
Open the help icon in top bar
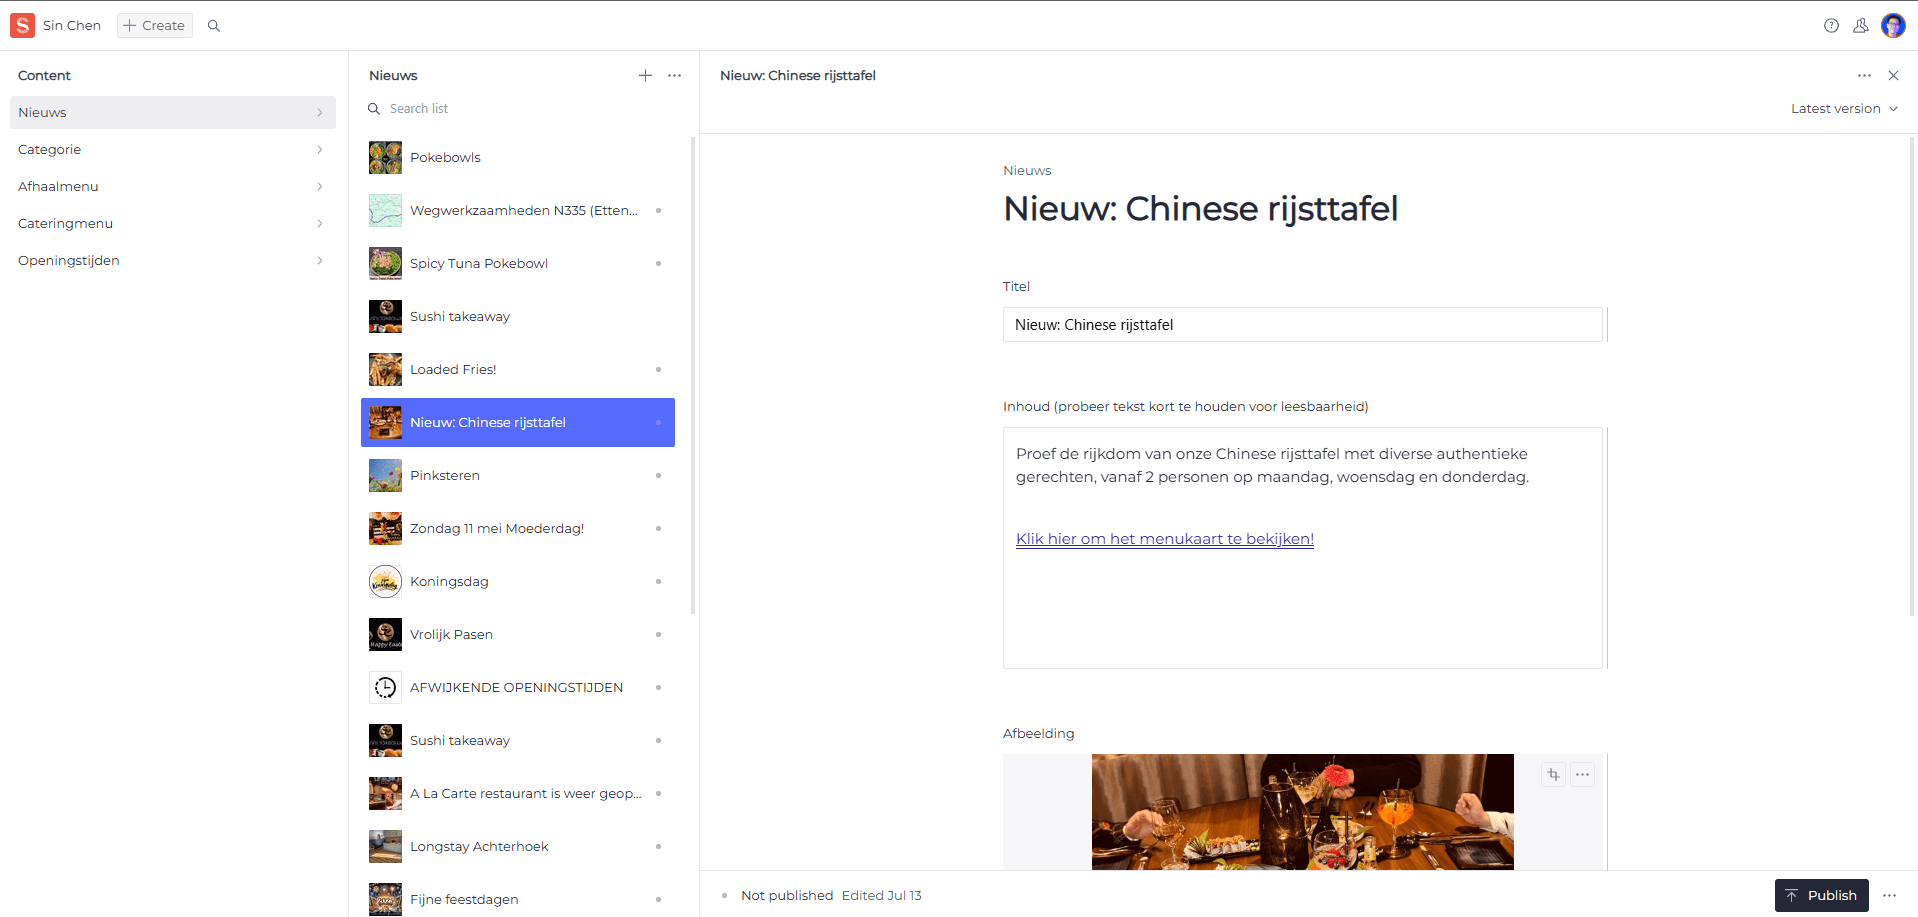(1830, 26)
